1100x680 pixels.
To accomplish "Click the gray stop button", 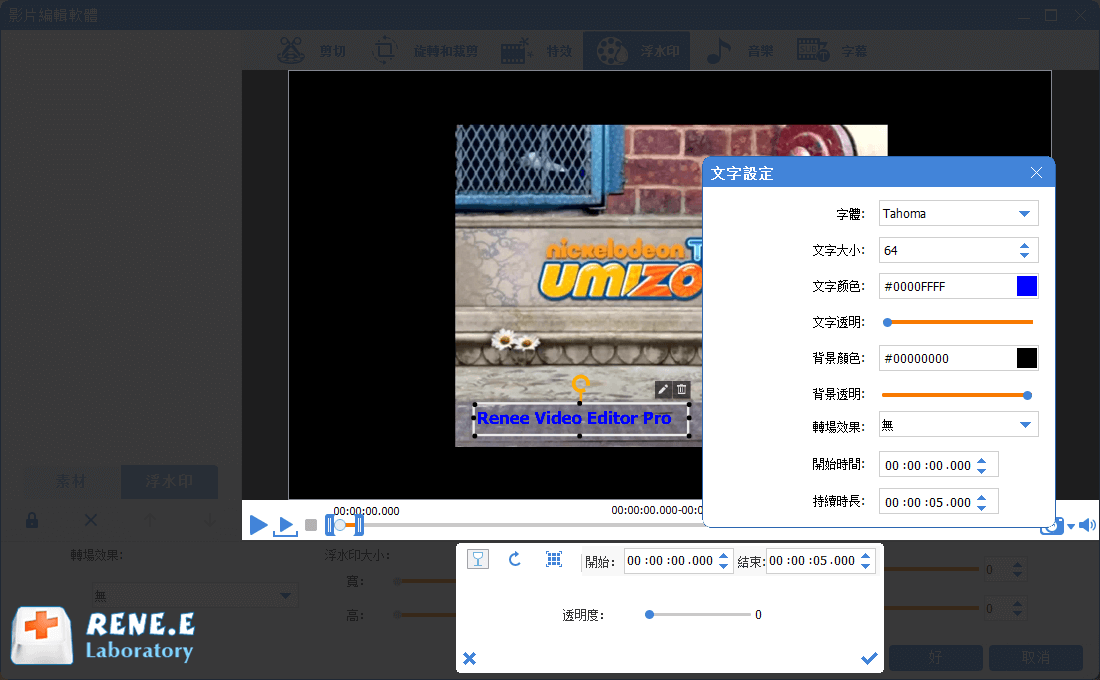I will click(311, 525).
